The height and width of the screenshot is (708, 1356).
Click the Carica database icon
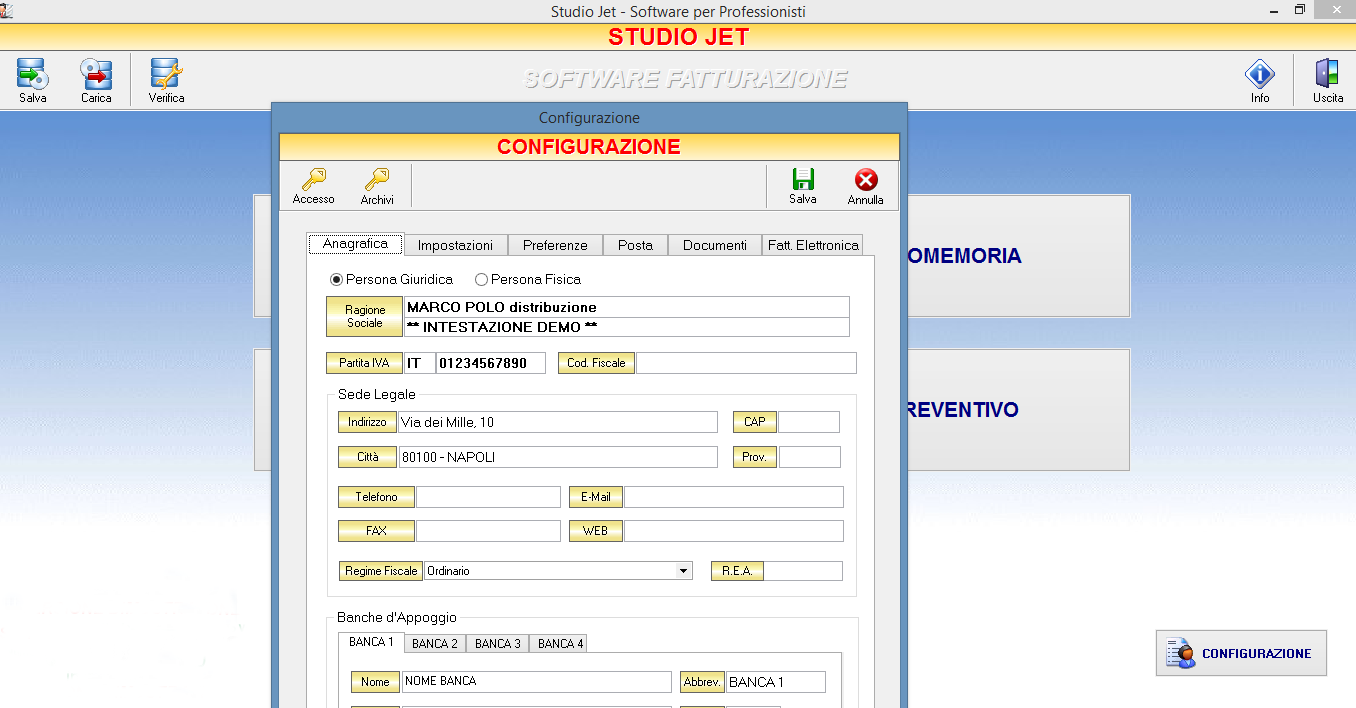[96, 81]
